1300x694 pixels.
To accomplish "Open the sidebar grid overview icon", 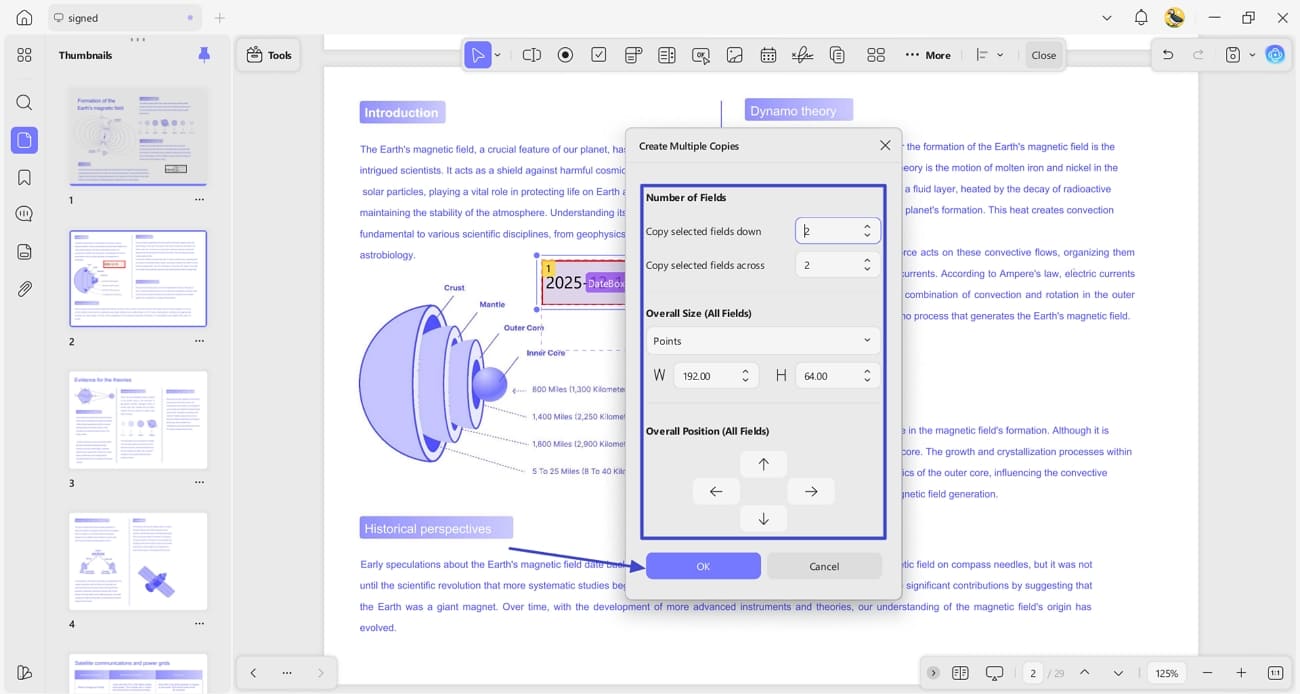I will point(24,55).
